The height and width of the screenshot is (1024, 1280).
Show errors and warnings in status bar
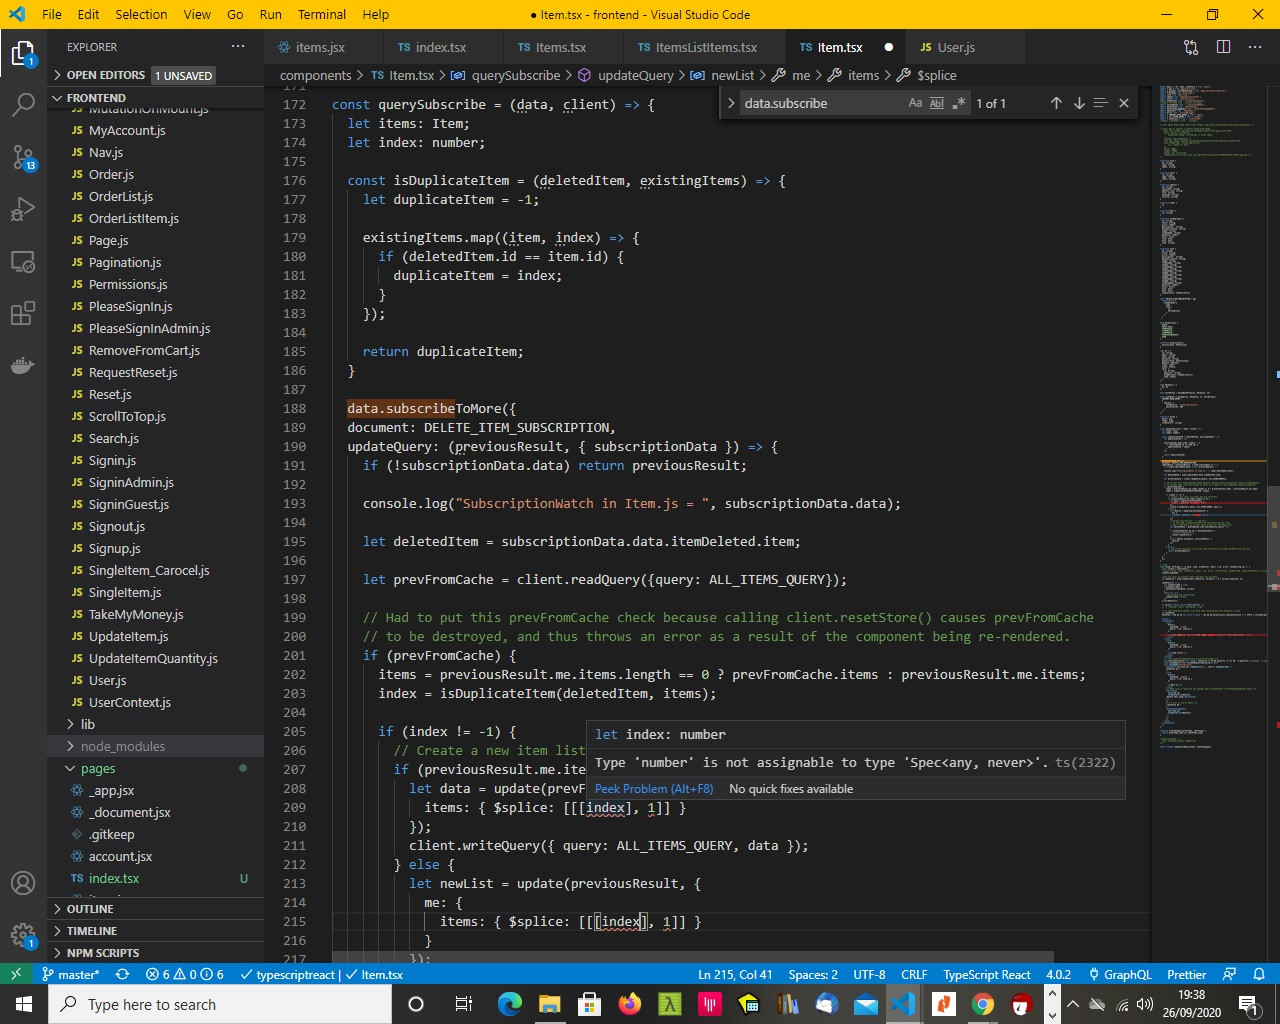point(185,974)
